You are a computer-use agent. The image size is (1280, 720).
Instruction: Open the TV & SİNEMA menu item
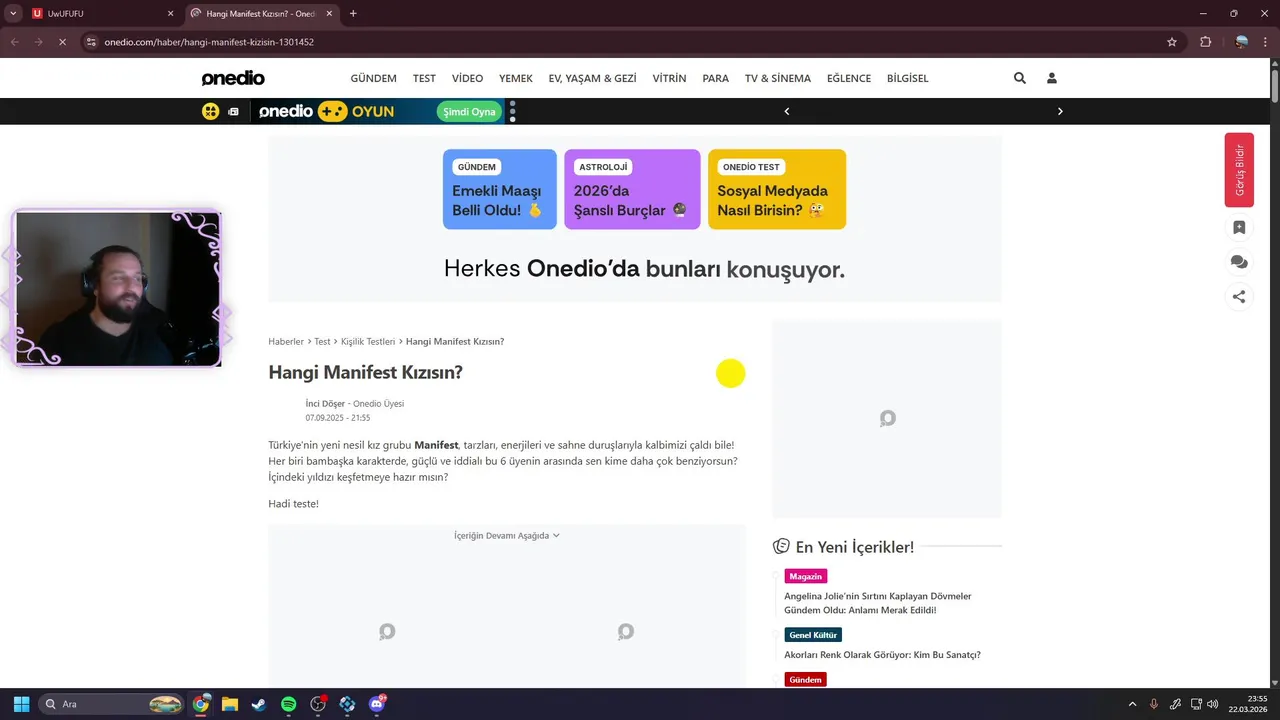(x=778, y=78)
